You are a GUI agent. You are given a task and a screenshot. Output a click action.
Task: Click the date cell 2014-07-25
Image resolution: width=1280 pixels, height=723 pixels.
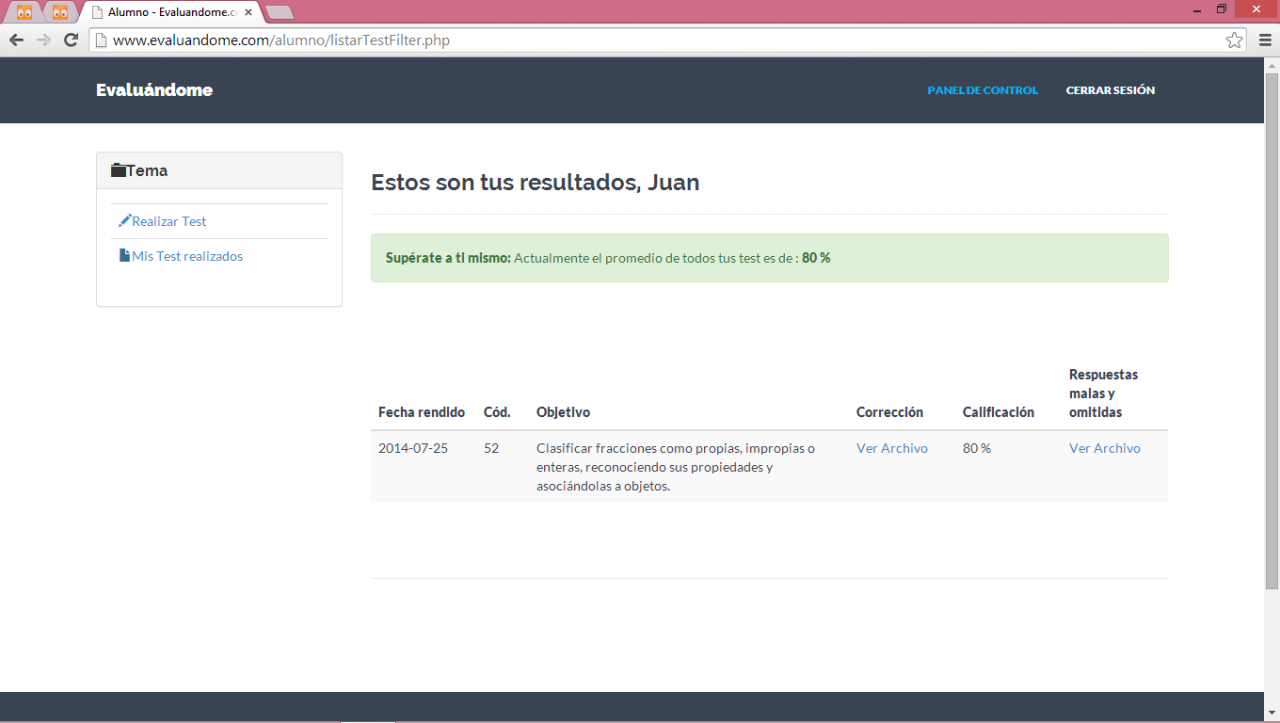[413, 448]
